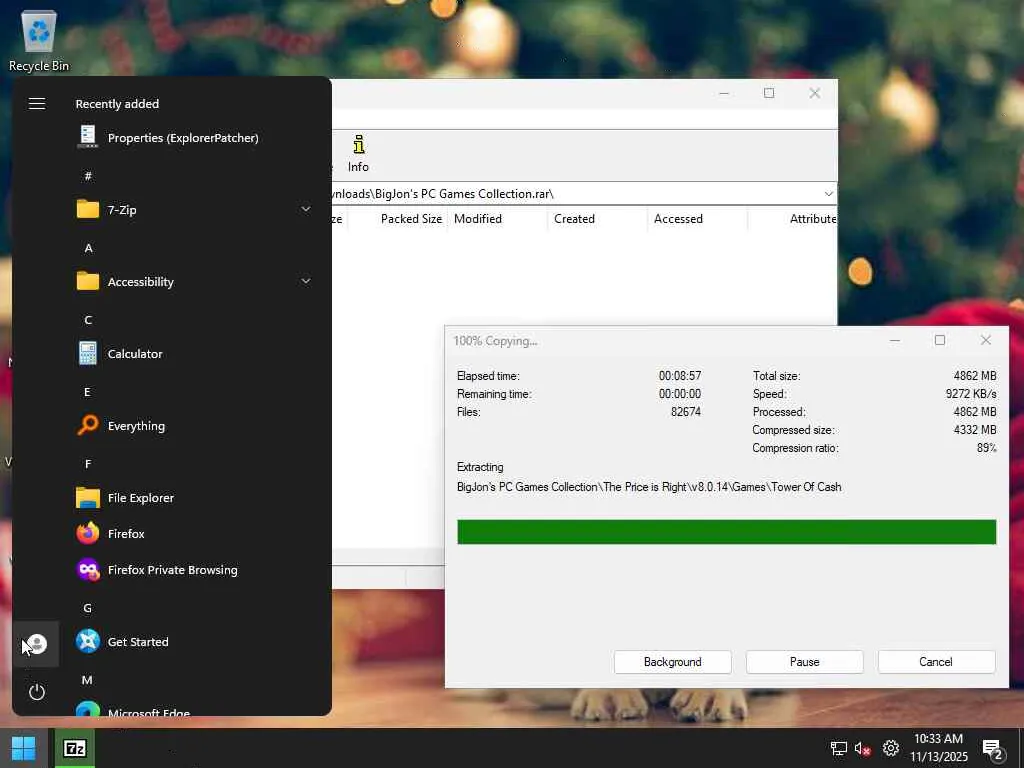Send extraction to Background
The width and height of the screenshot is (1024, 768).
pyautogui.click(x=673, y=662)
